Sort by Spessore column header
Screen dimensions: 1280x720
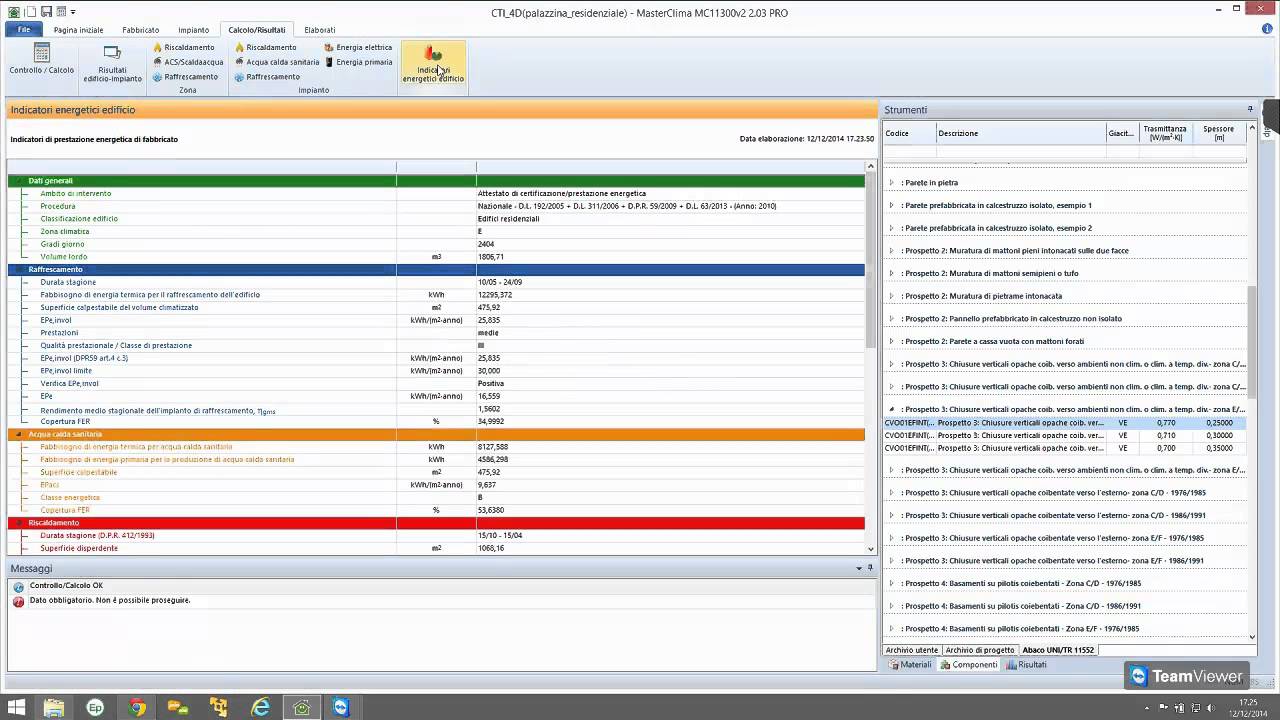point(1218,133)
